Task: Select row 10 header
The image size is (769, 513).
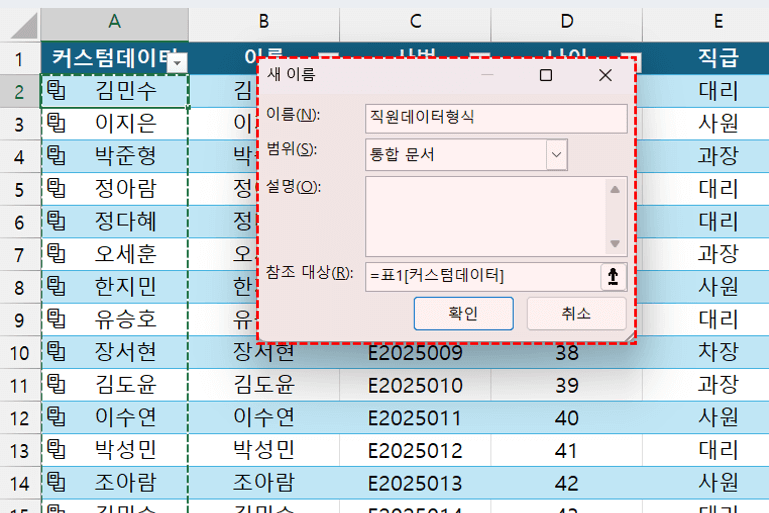Action: click(20, 353)
